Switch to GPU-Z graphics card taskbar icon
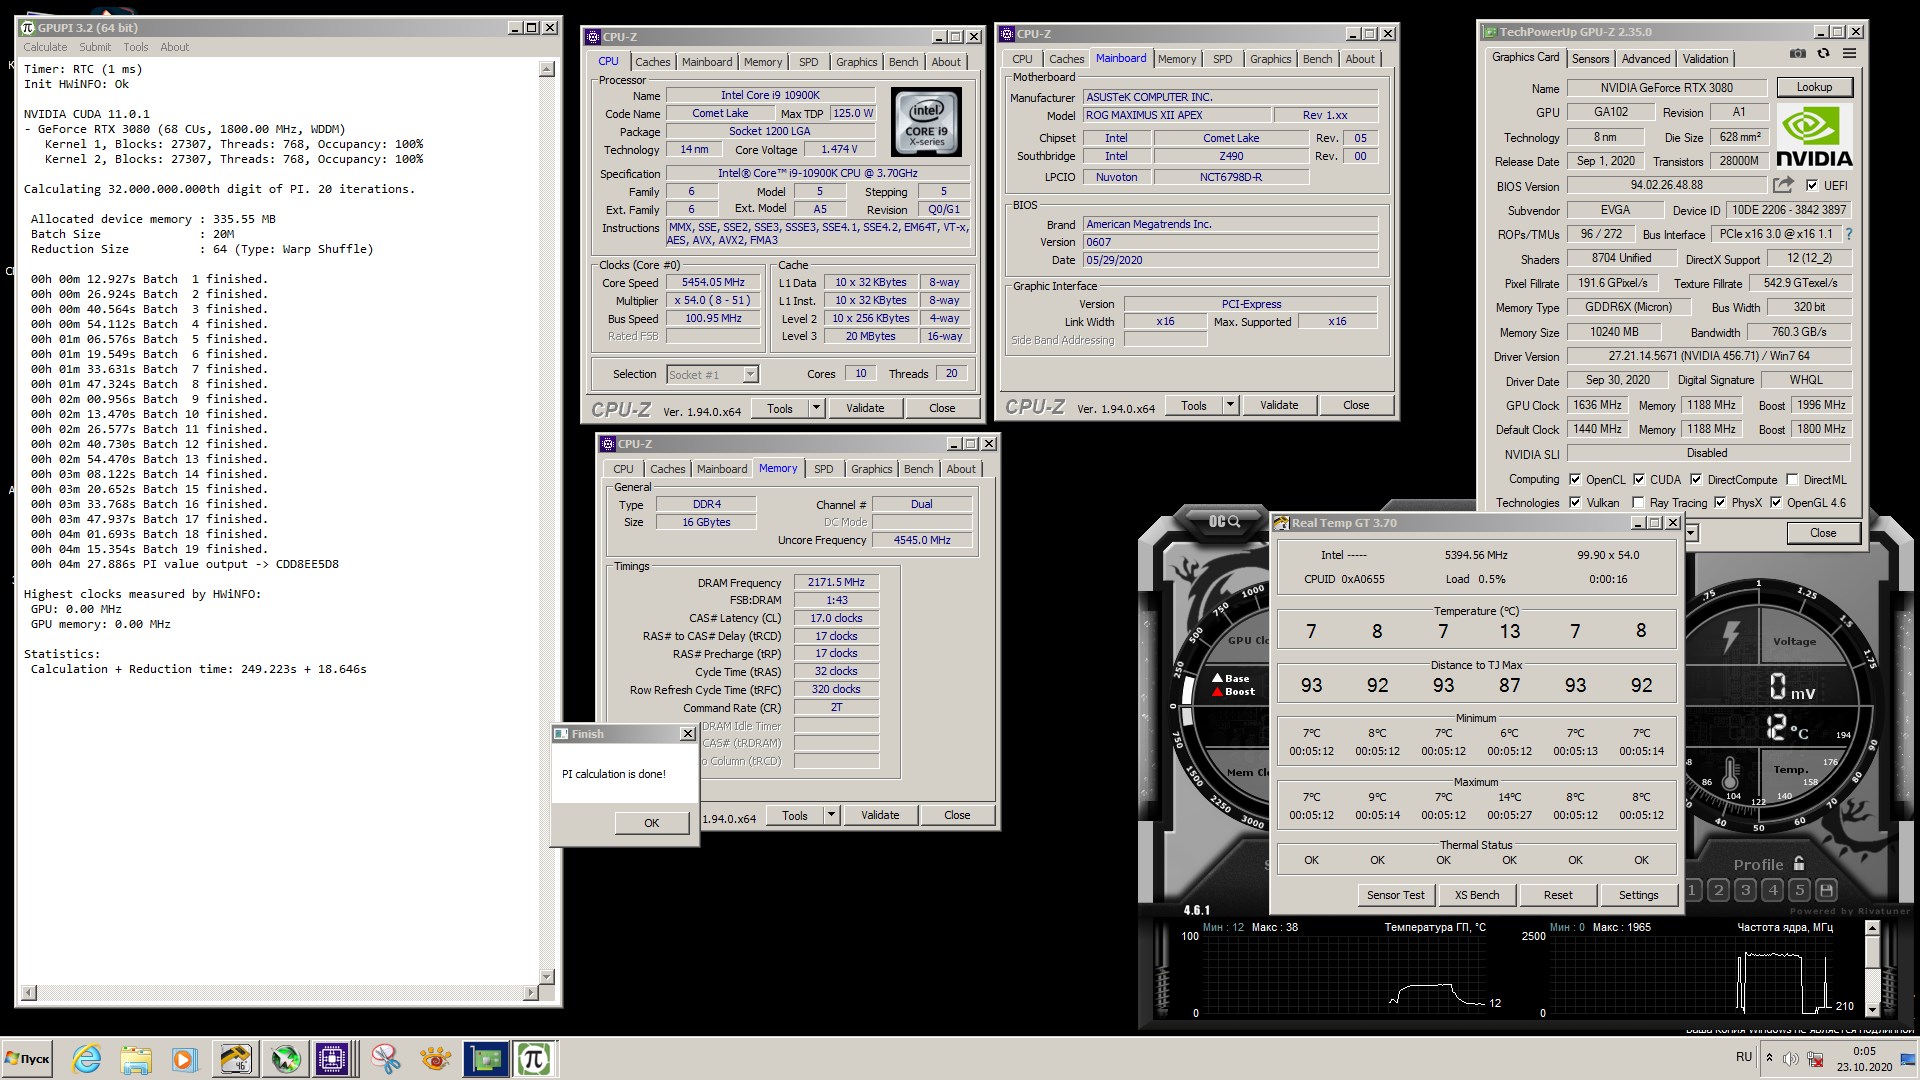The image size is (1920, 1080). (x=486, y=1059)
